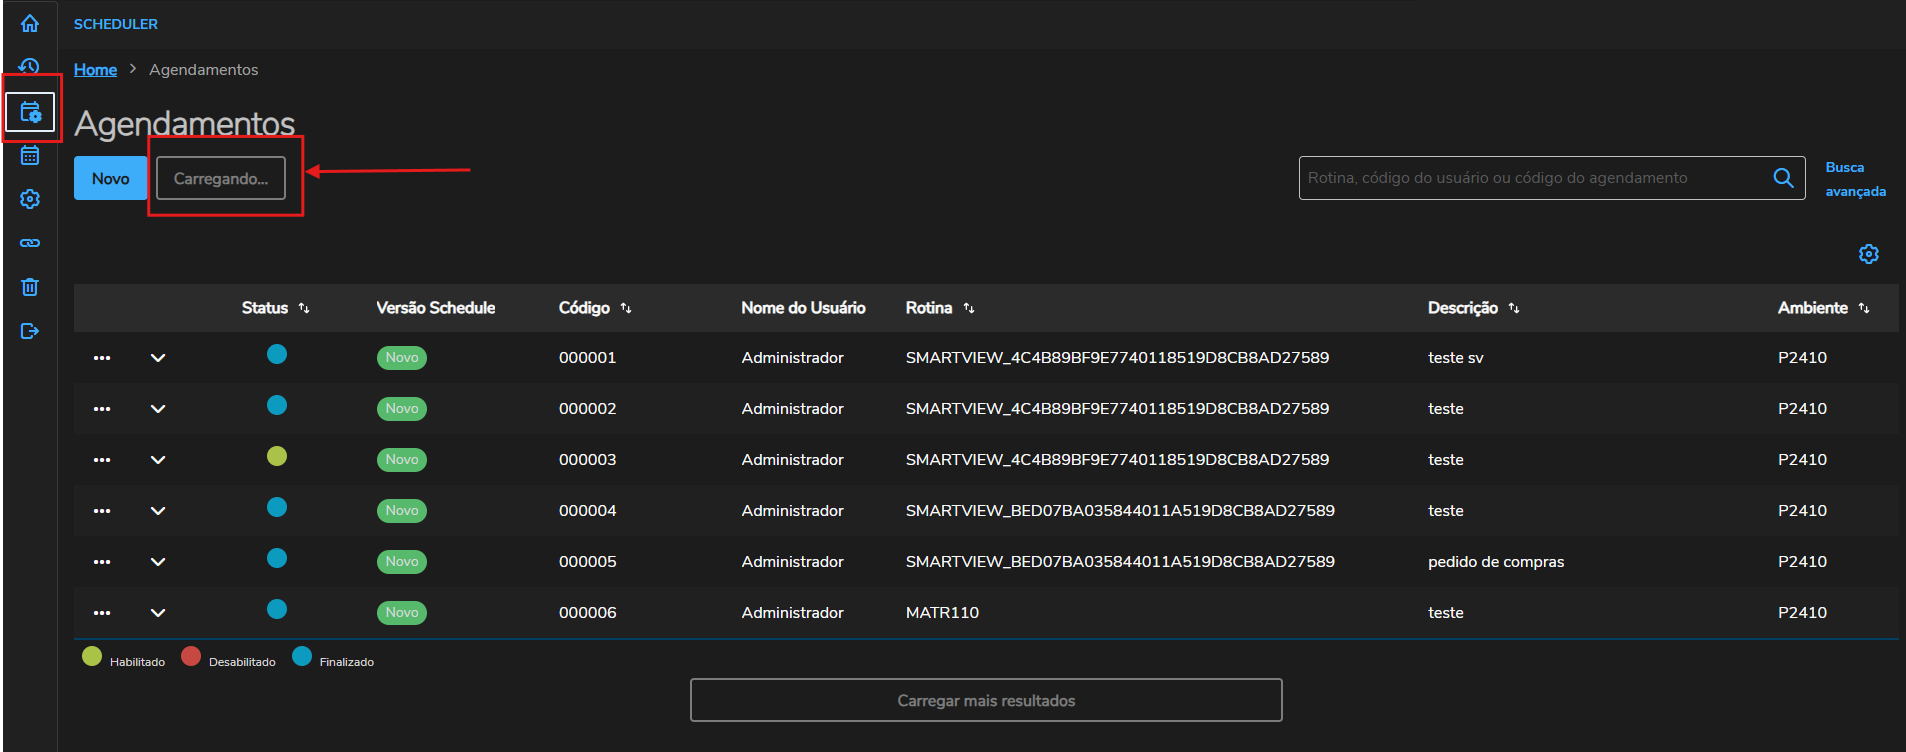The height and width of the screenshot is (752, 1906).
Task: Open table column settings gear above the table
Action: [1868, 254]
